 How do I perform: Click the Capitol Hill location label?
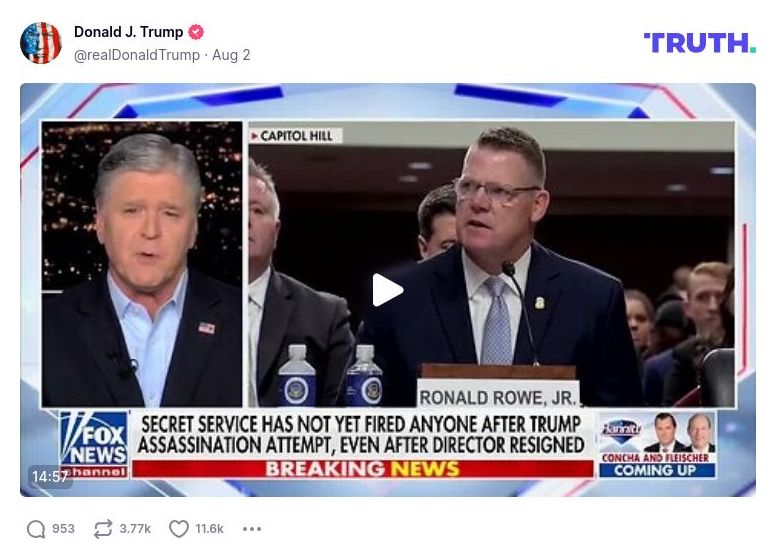pyautogui.click(x=295, y=135)
